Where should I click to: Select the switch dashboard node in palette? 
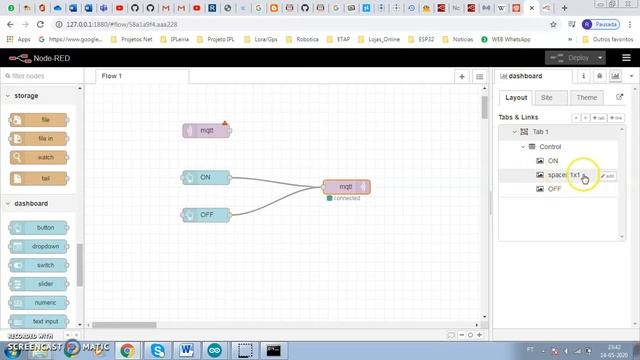[39, 265]
